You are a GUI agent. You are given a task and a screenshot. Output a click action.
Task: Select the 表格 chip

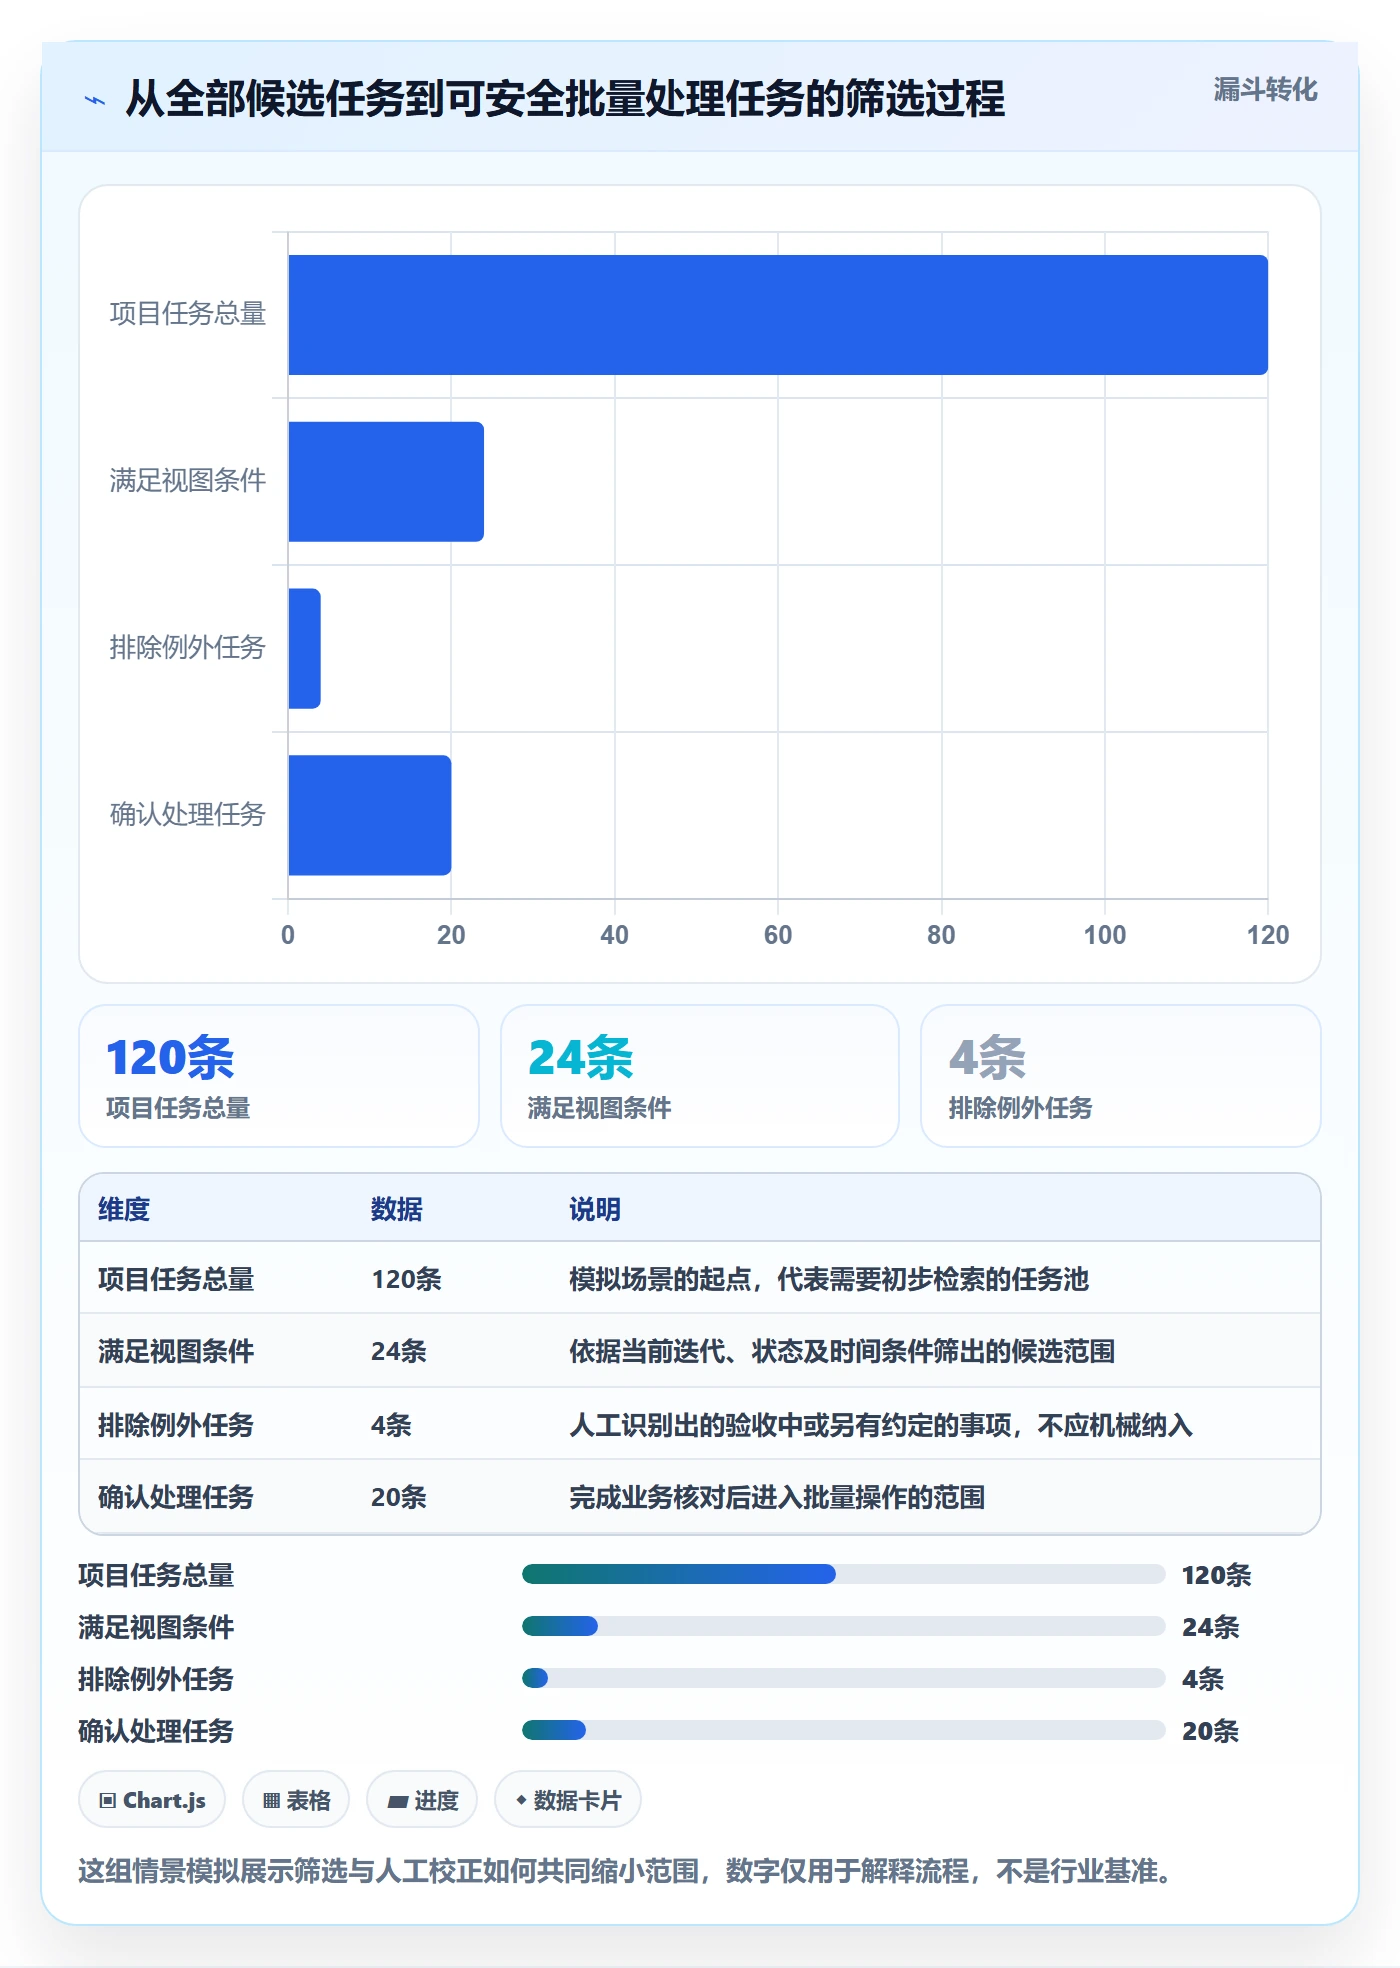pos(296,1800)
